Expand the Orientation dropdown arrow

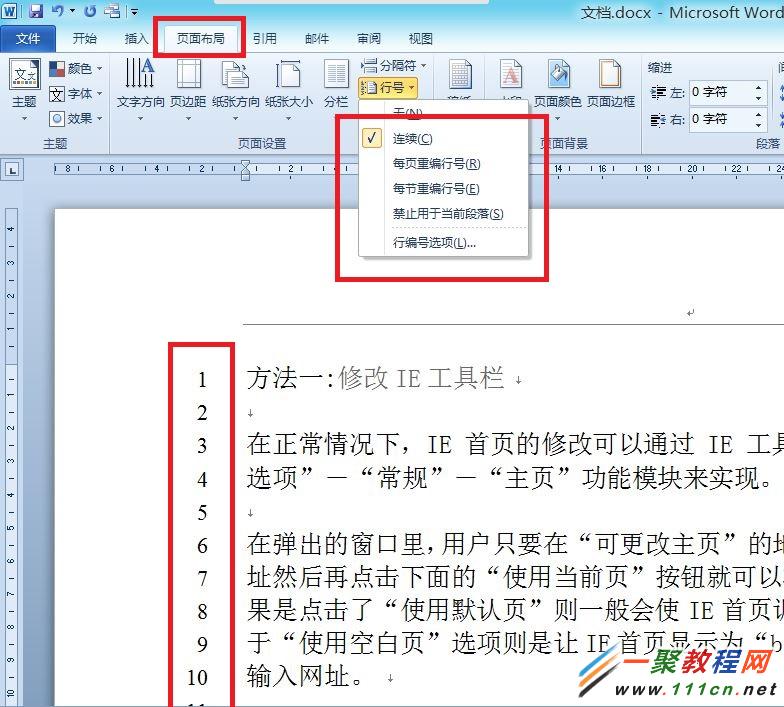(236, 118)
